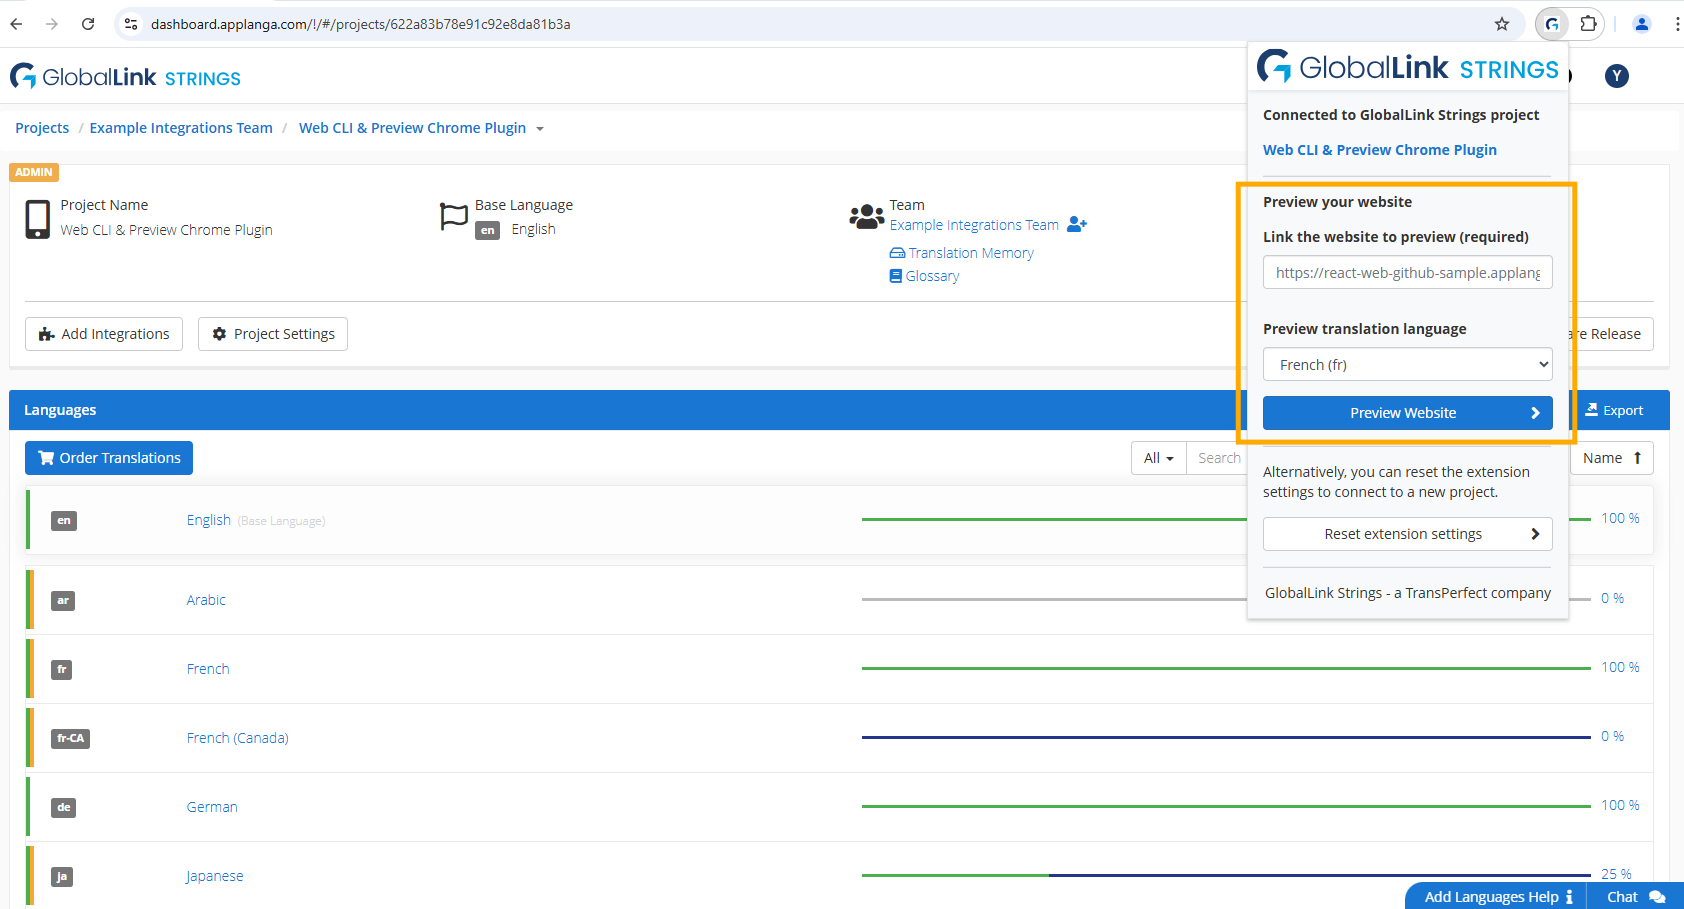Screen dimensions: 1684x909
Task: Open the Example Integrations Team link under Team
Action: pos(974,225)
